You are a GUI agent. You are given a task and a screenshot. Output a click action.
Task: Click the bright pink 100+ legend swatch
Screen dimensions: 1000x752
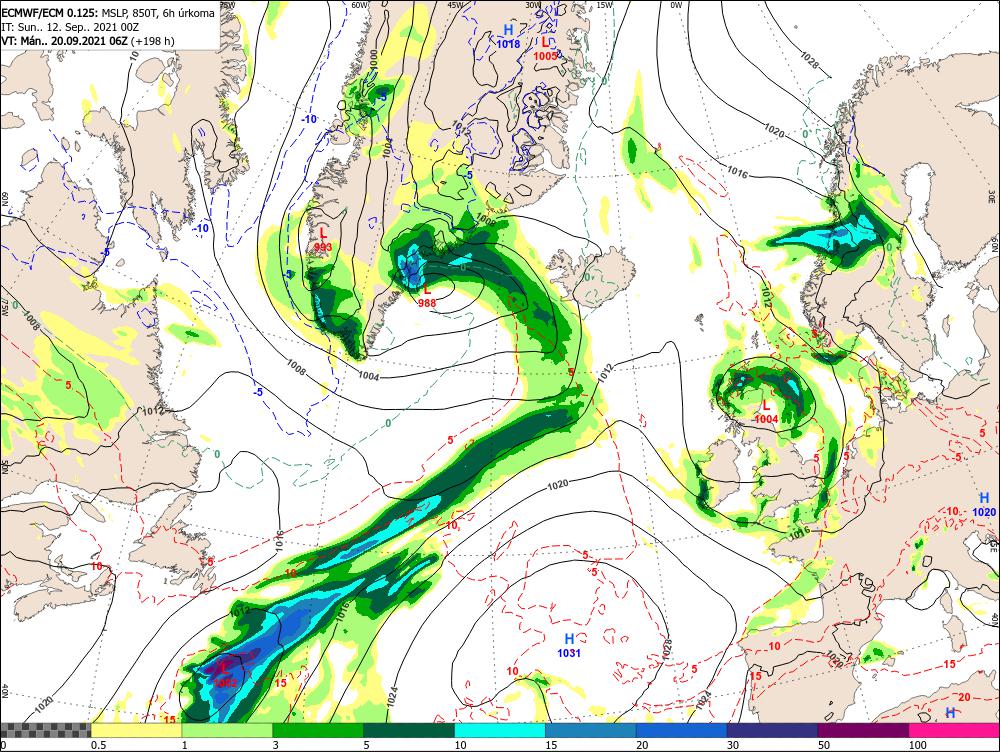[x=954, y=730]
